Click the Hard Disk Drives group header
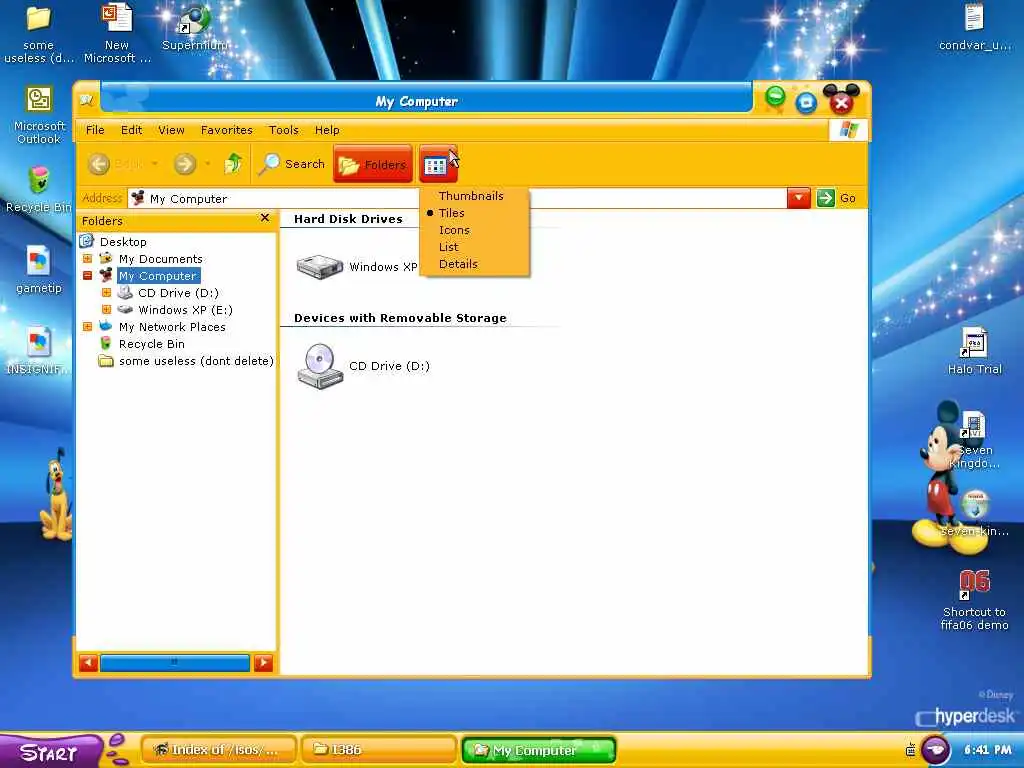The height and width of the screenshot is (768, 1024). tap(348, 219)
